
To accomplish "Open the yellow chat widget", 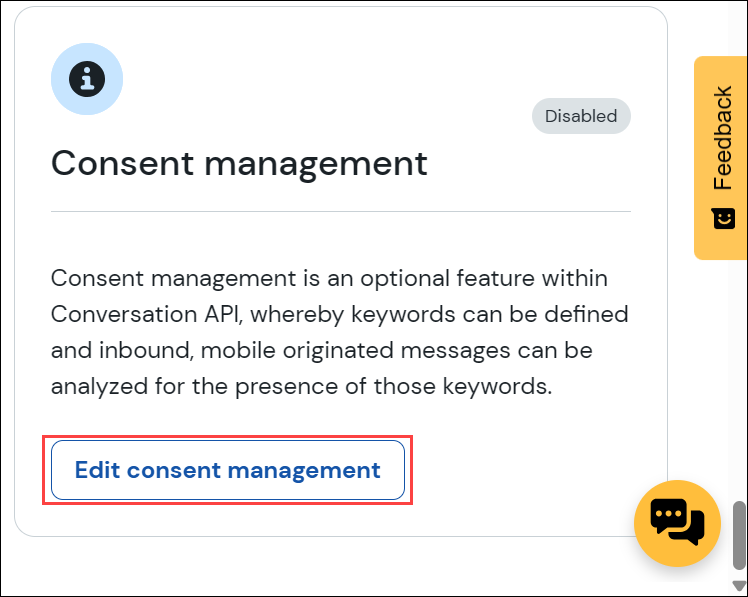I will [677, 523].
